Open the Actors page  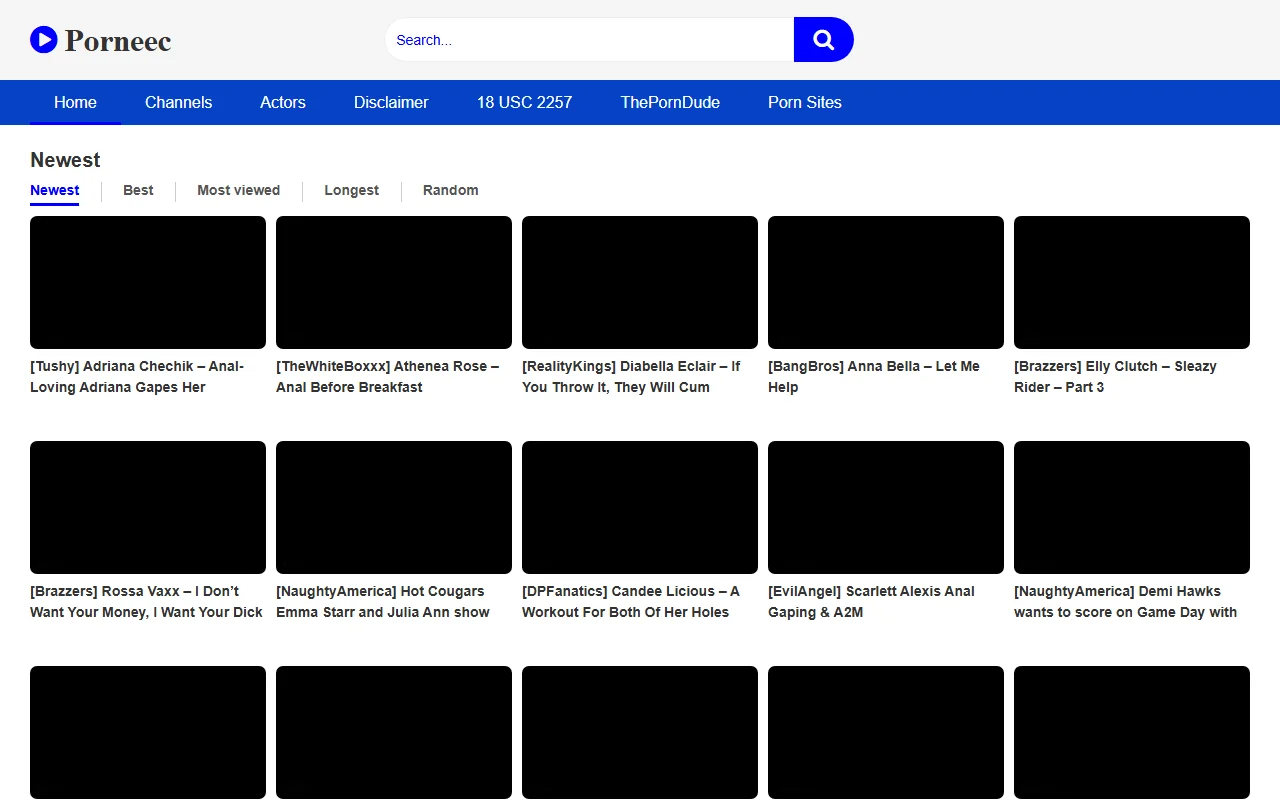tap(282, 102)
